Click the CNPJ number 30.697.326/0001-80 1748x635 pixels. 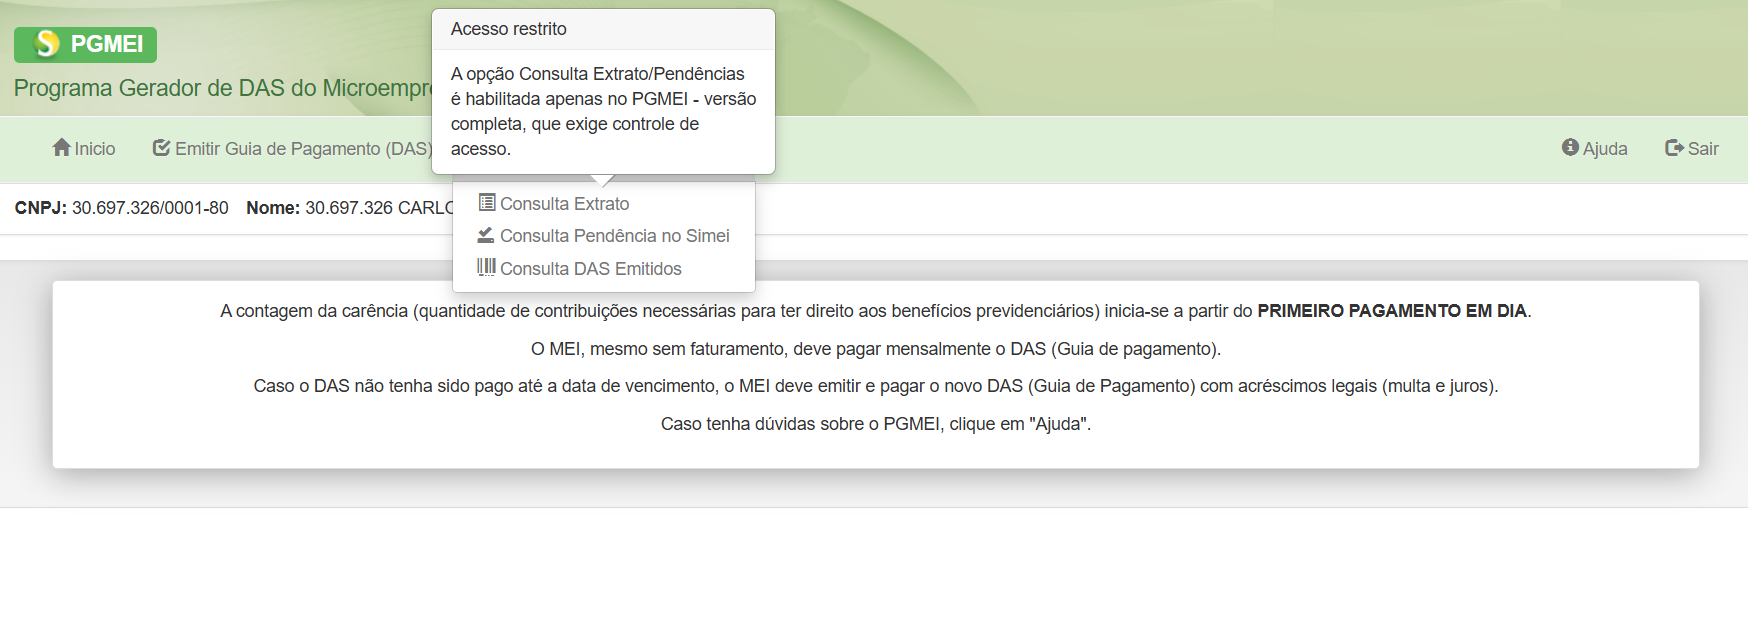coord(150,208)
